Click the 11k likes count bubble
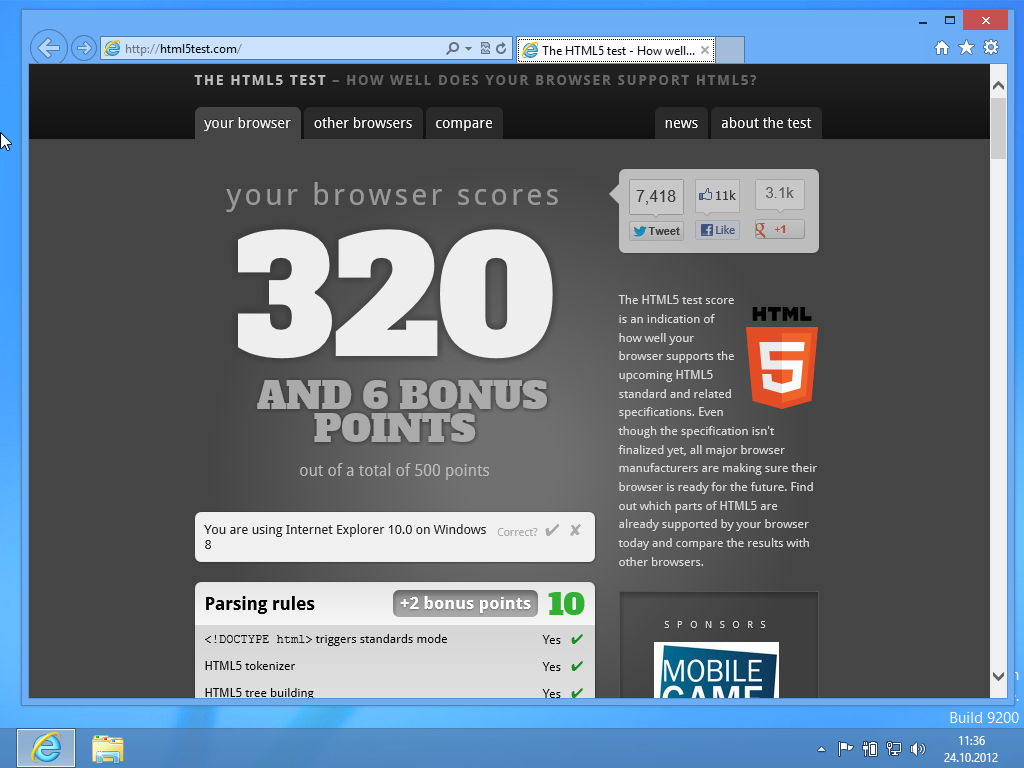Screen dimensions: 1024x768 coord(718,195)
